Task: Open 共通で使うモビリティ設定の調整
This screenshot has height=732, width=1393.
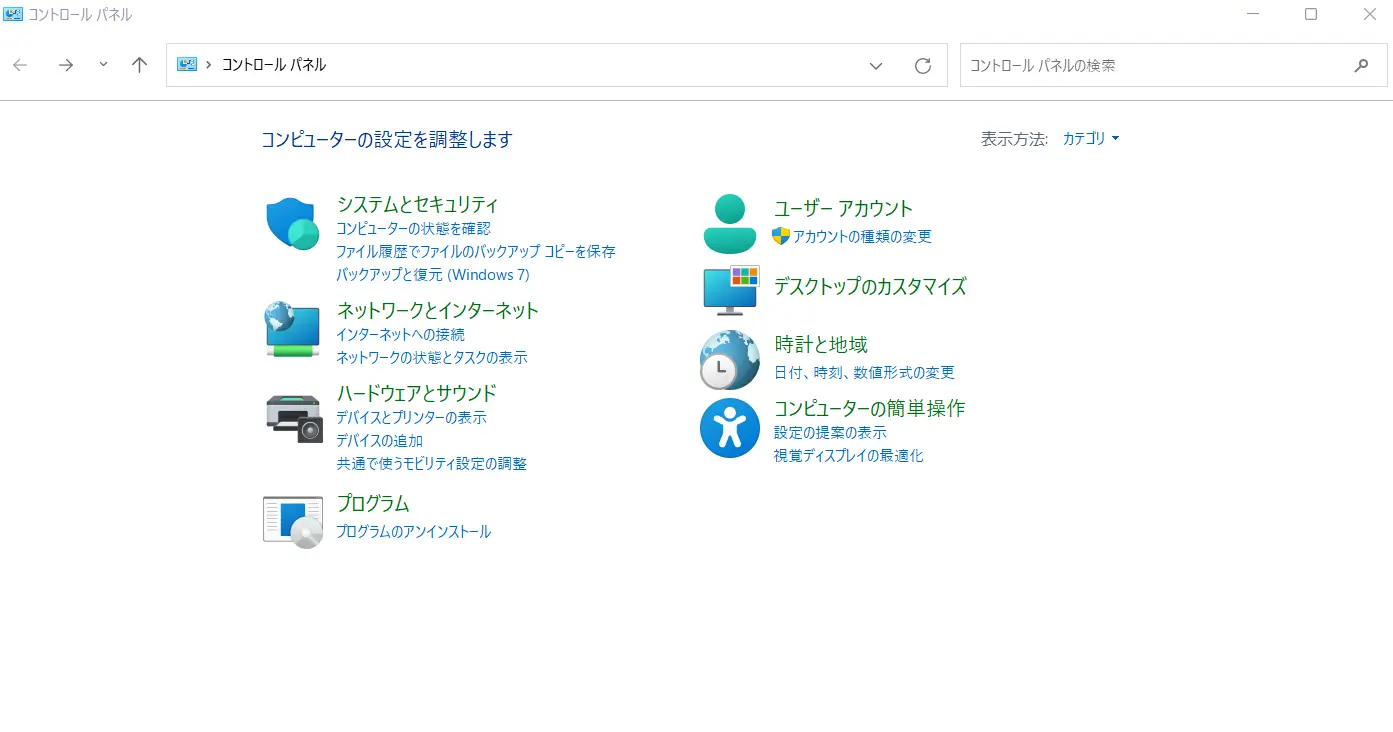Action: 431,464
